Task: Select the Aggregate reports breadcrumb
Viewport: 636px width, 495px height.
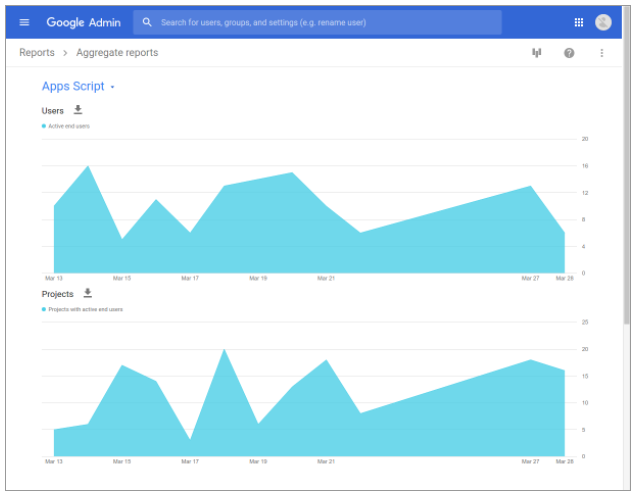Action: pos(117,53)
